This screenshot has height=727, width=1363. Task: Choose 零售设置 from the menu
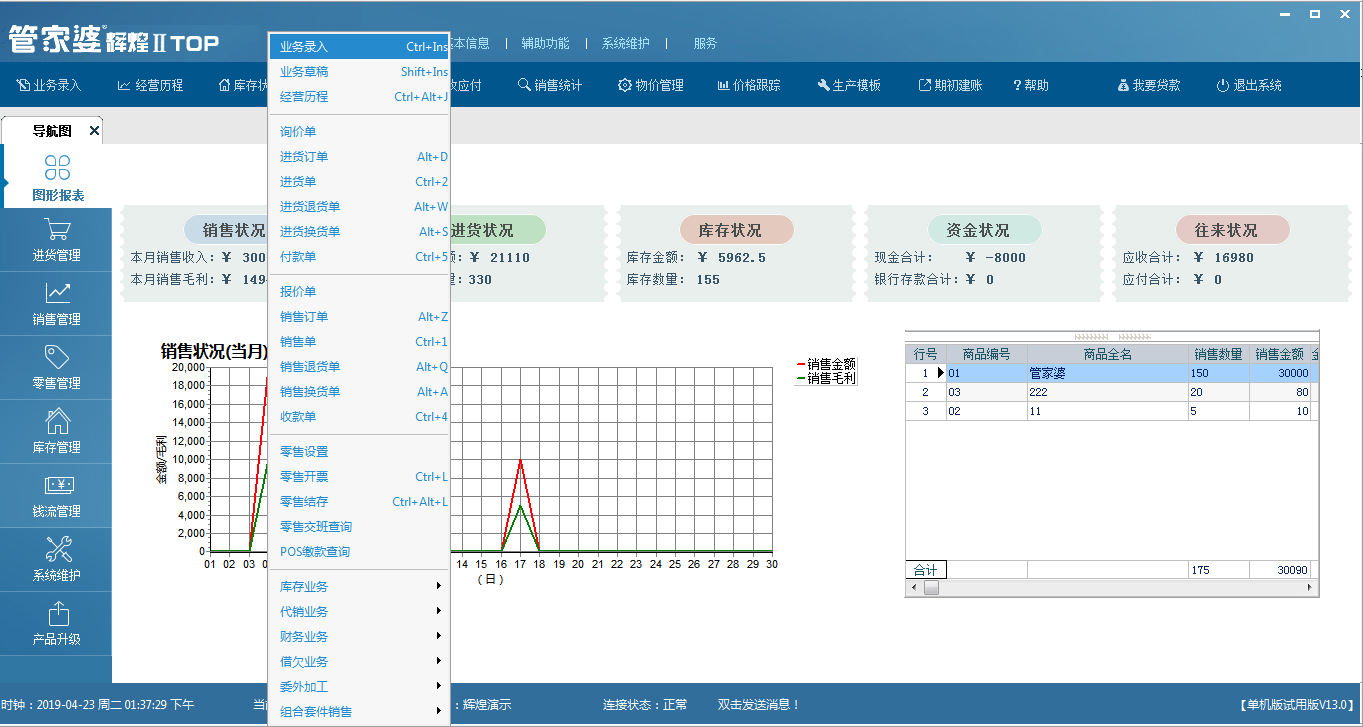(360, 452)
